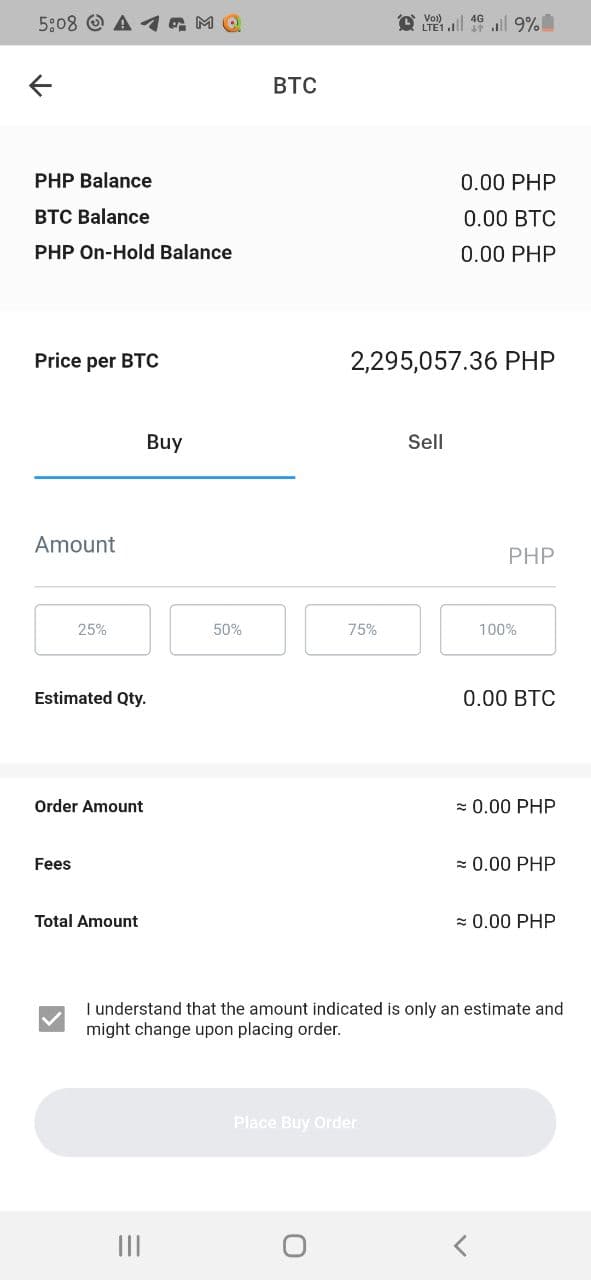Switch to the Sell tab
The width and height of the screenshot is (591, 1280).
point(425,442)
